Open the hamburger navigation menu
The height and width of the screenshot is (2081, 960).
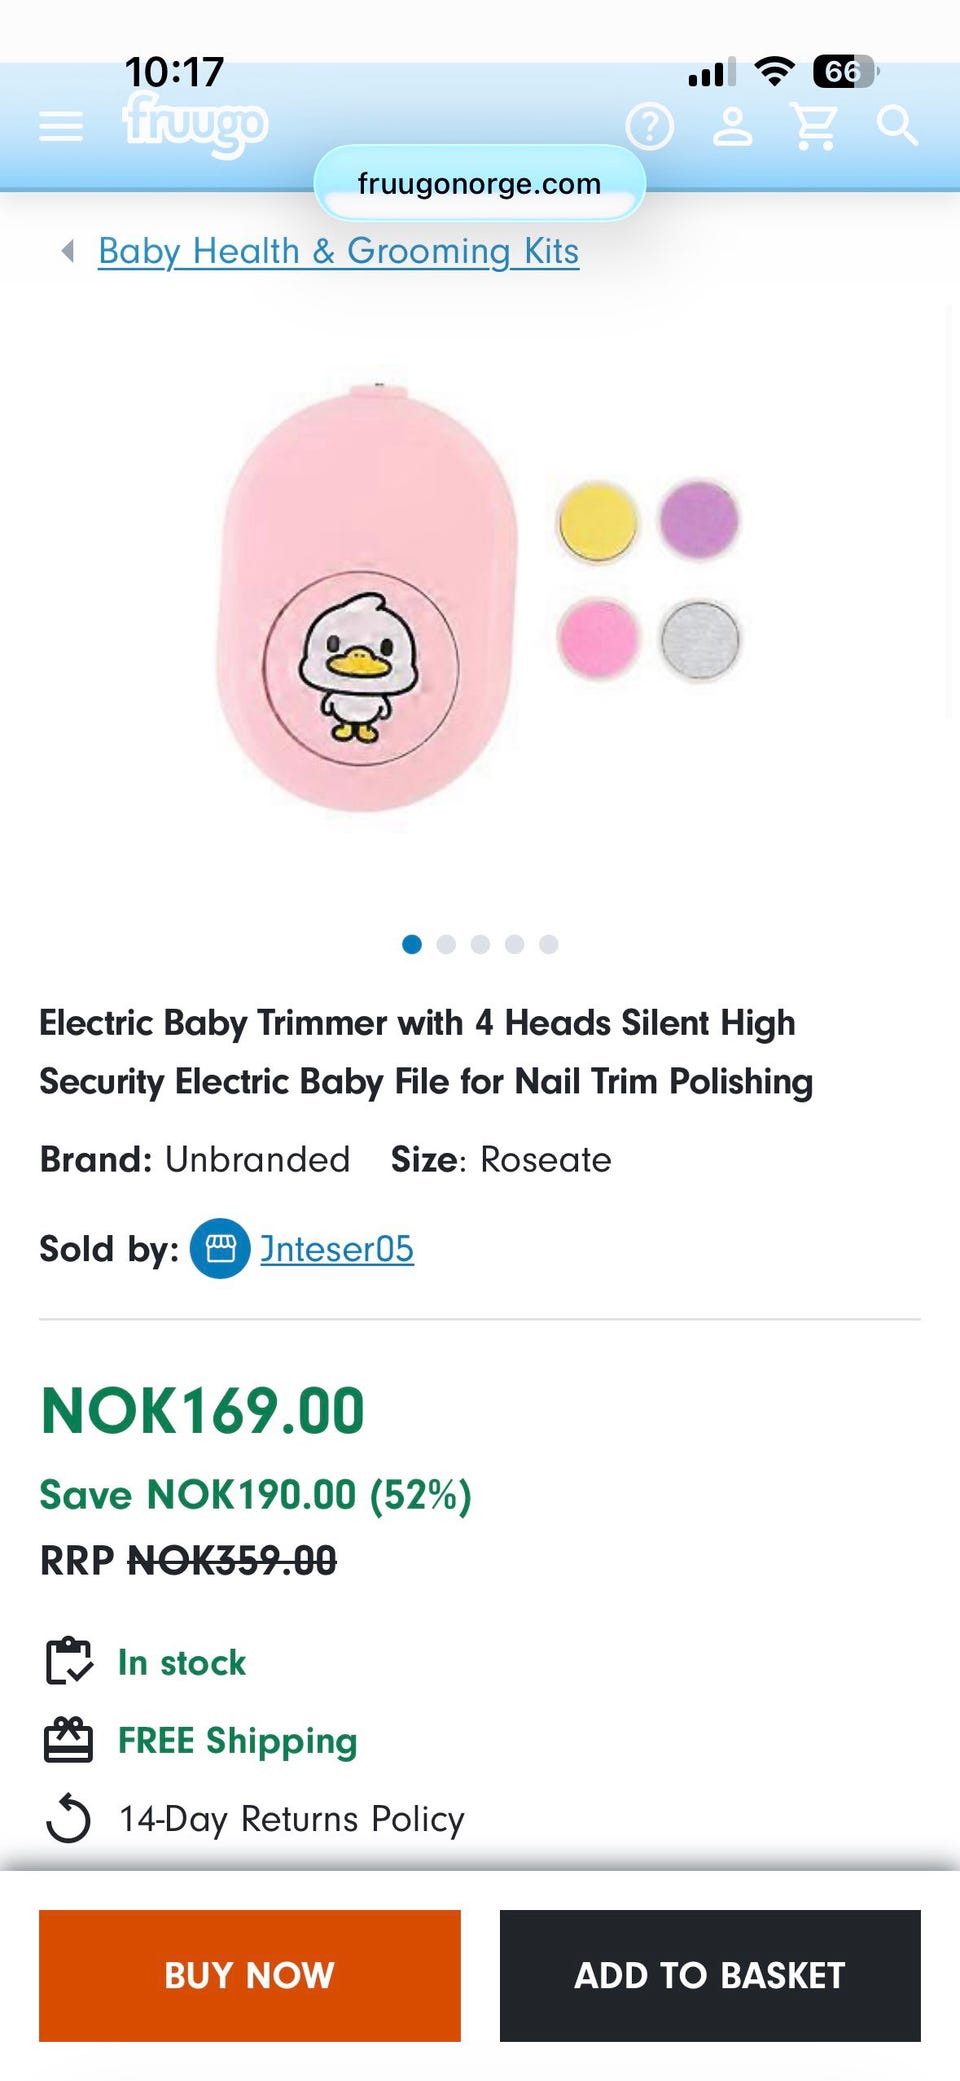(61, 127)
